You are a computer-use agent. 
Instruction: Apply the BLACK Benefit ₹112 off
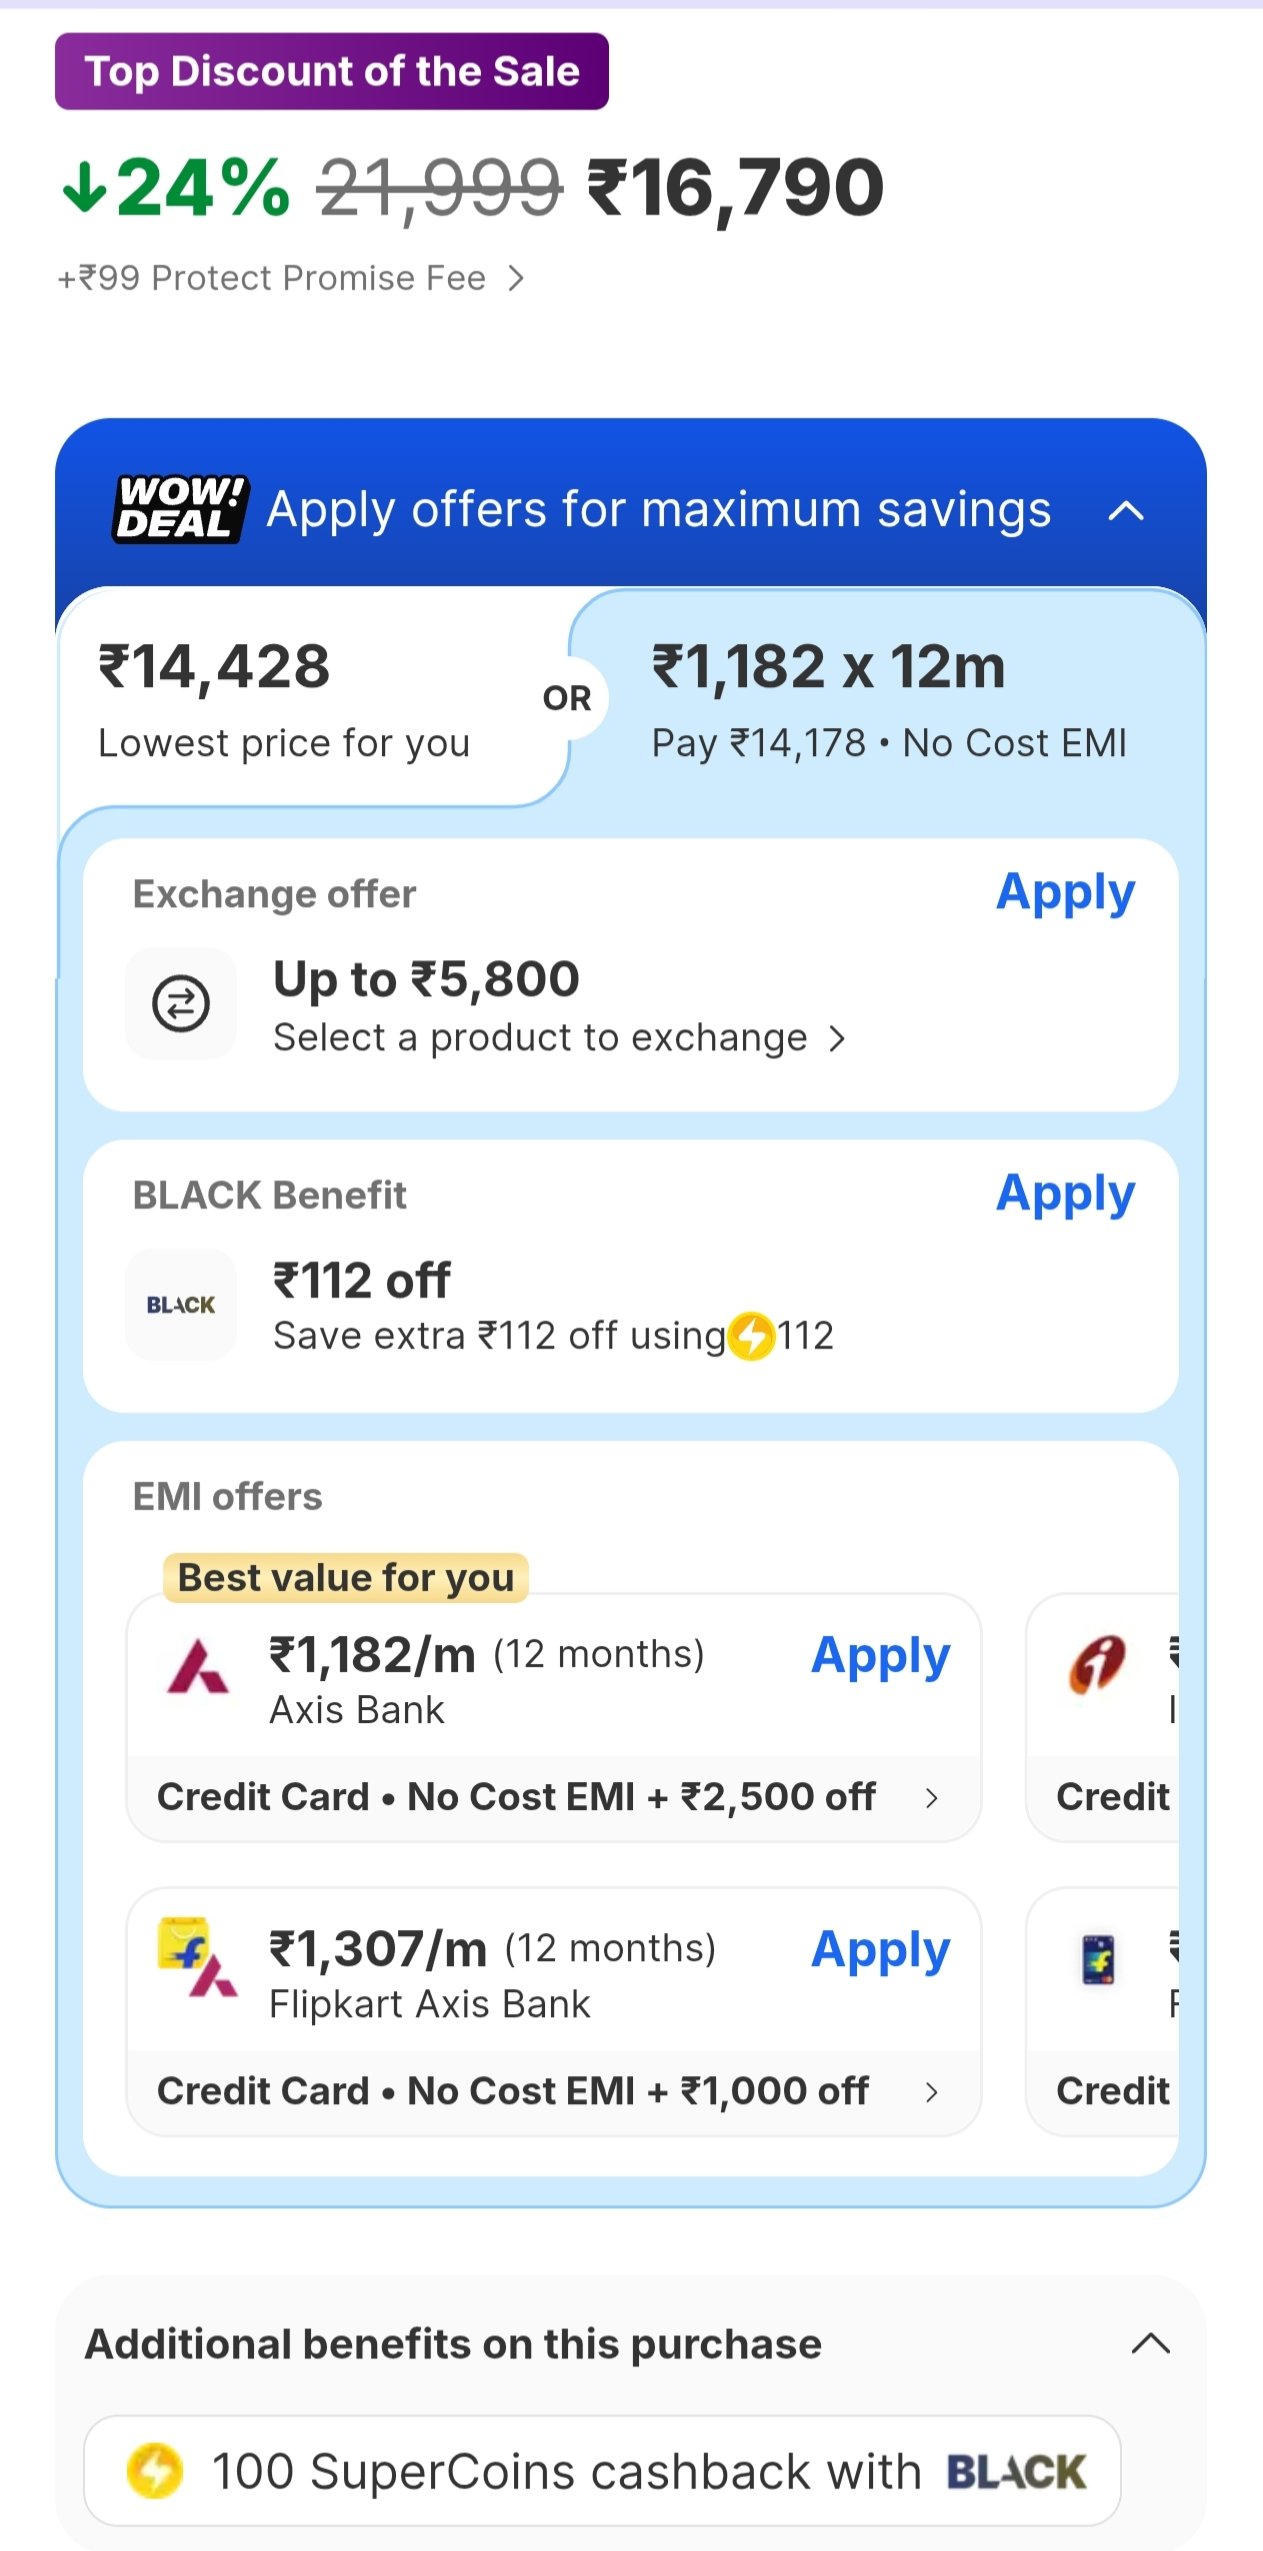pos(1065,1193)
